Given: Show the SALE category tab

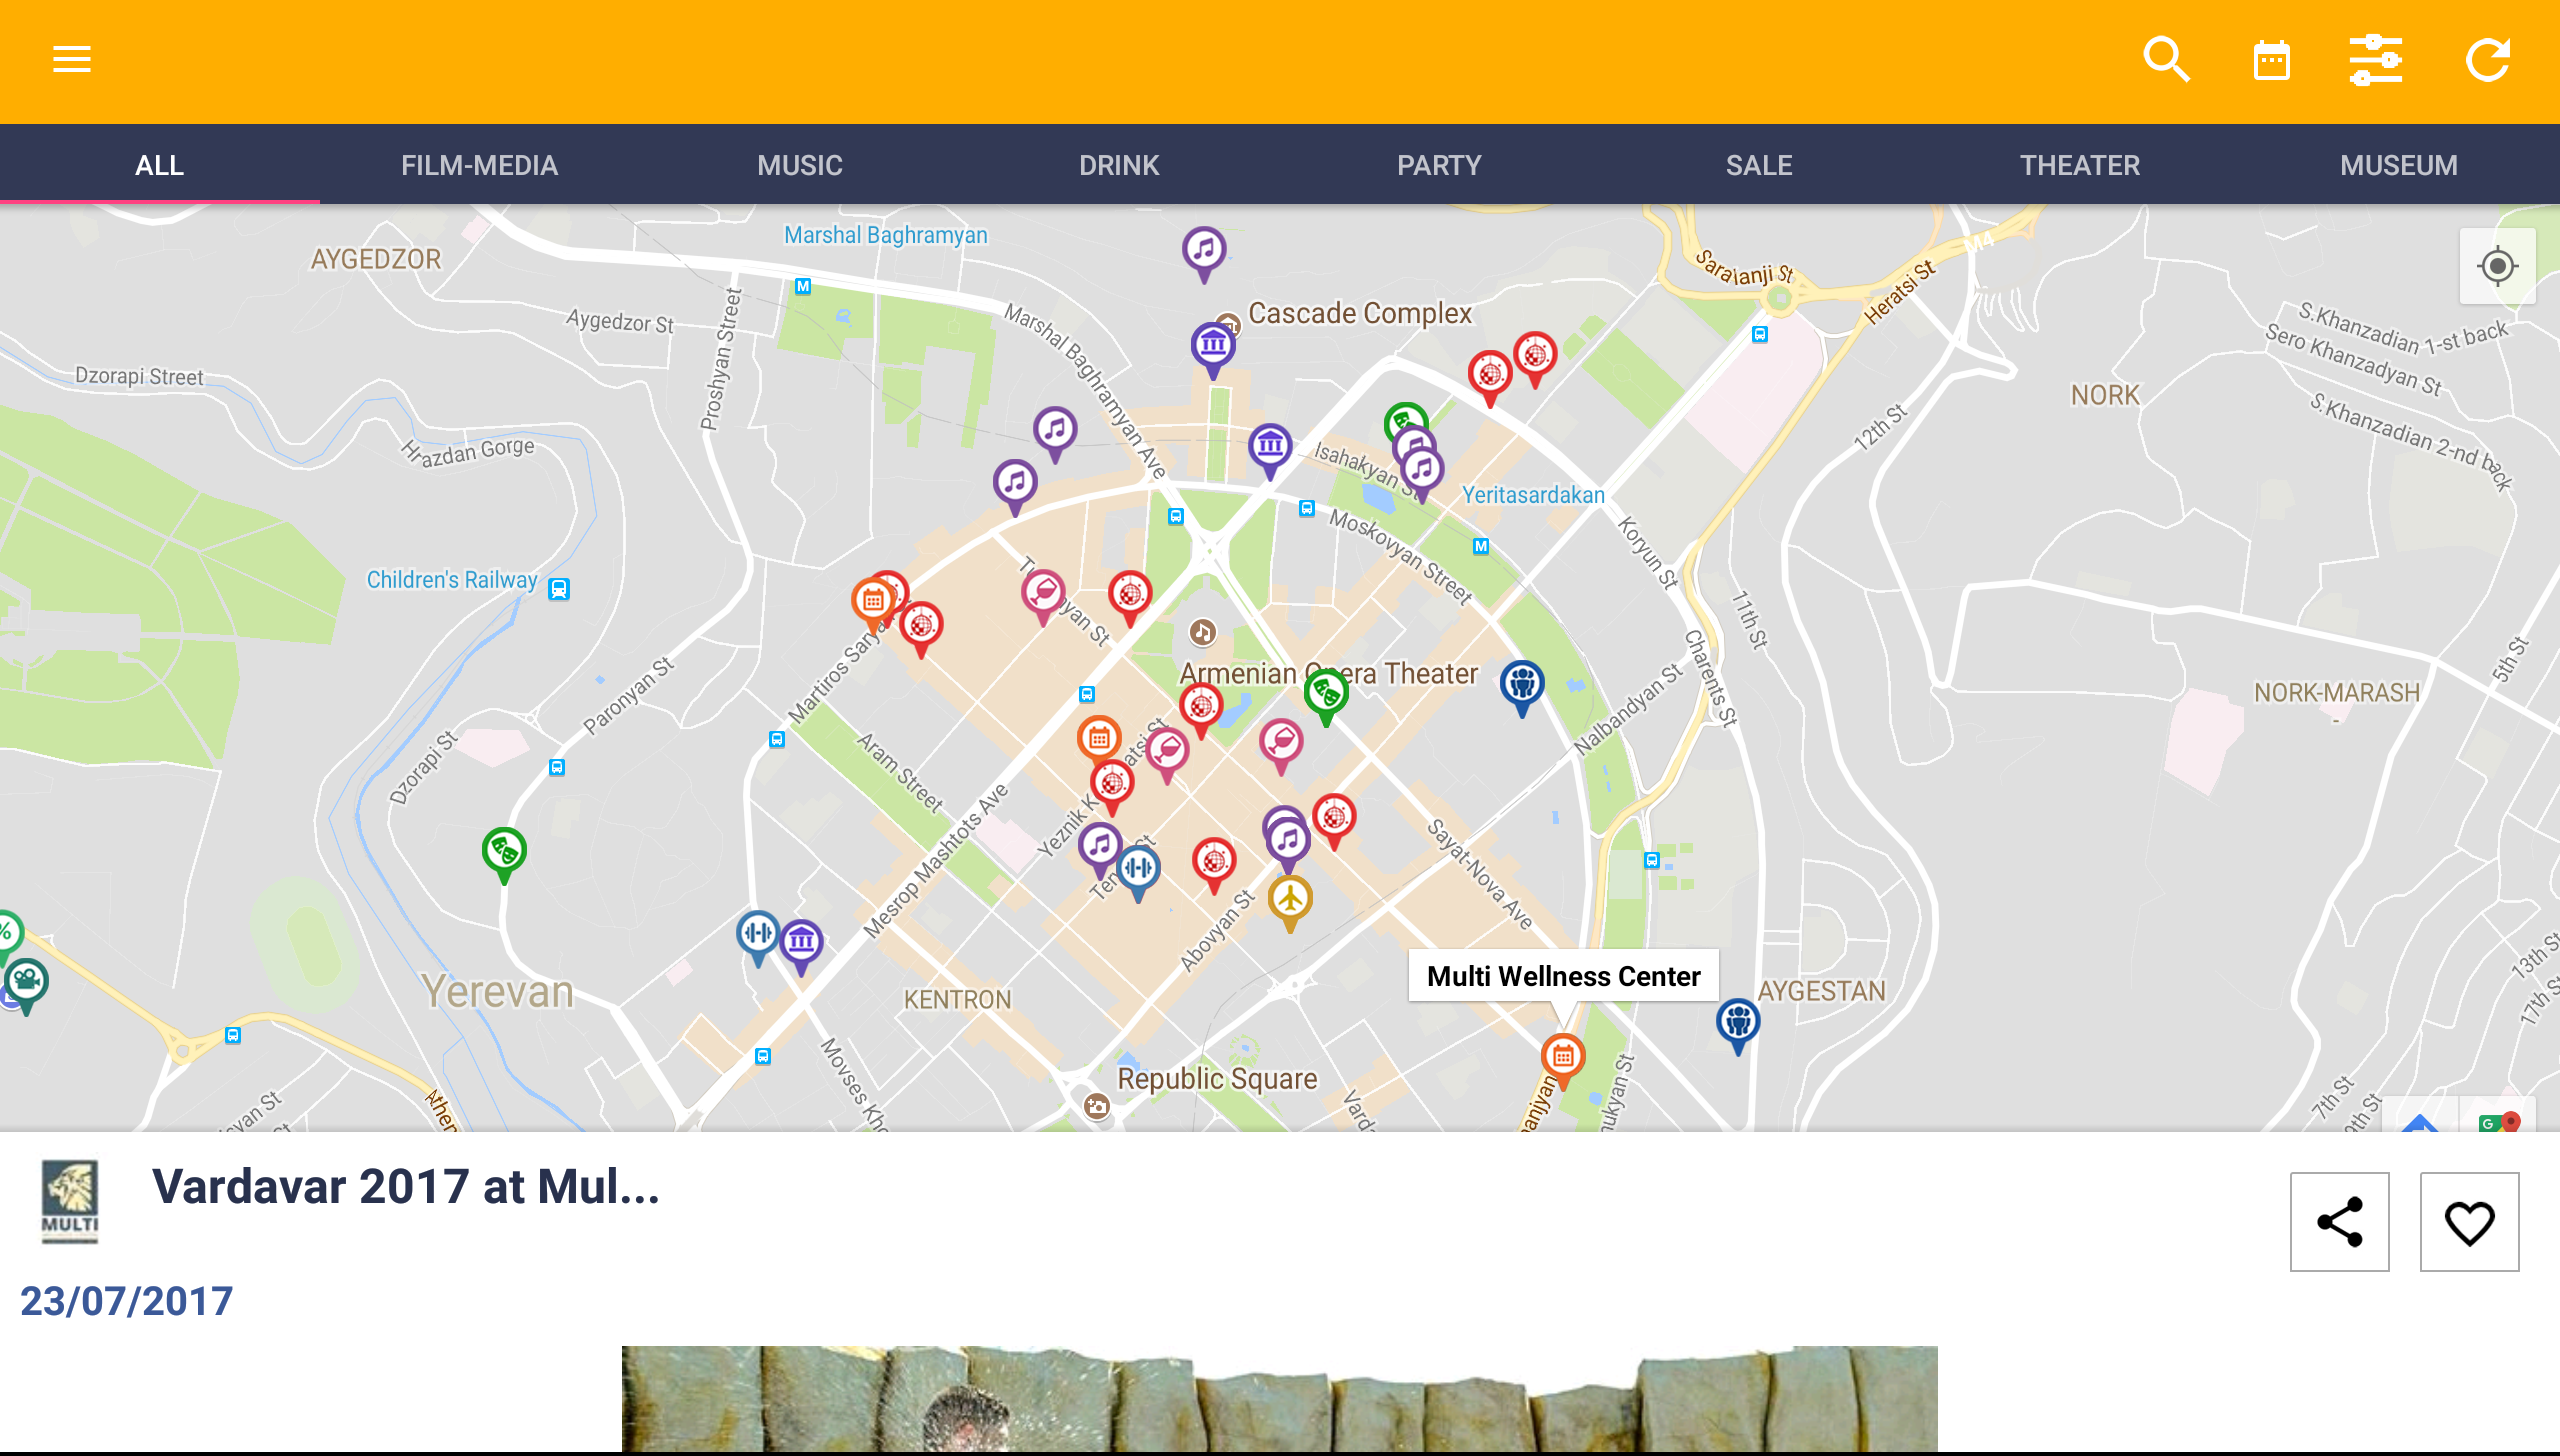Looking at the screenshot, I should click(1759, 165).
